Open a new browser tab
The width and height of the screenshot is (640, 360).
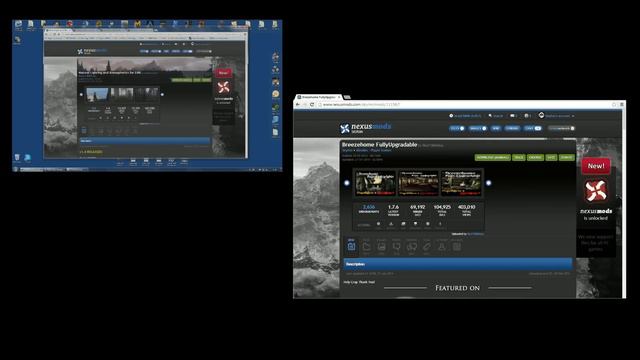[347, 97]
